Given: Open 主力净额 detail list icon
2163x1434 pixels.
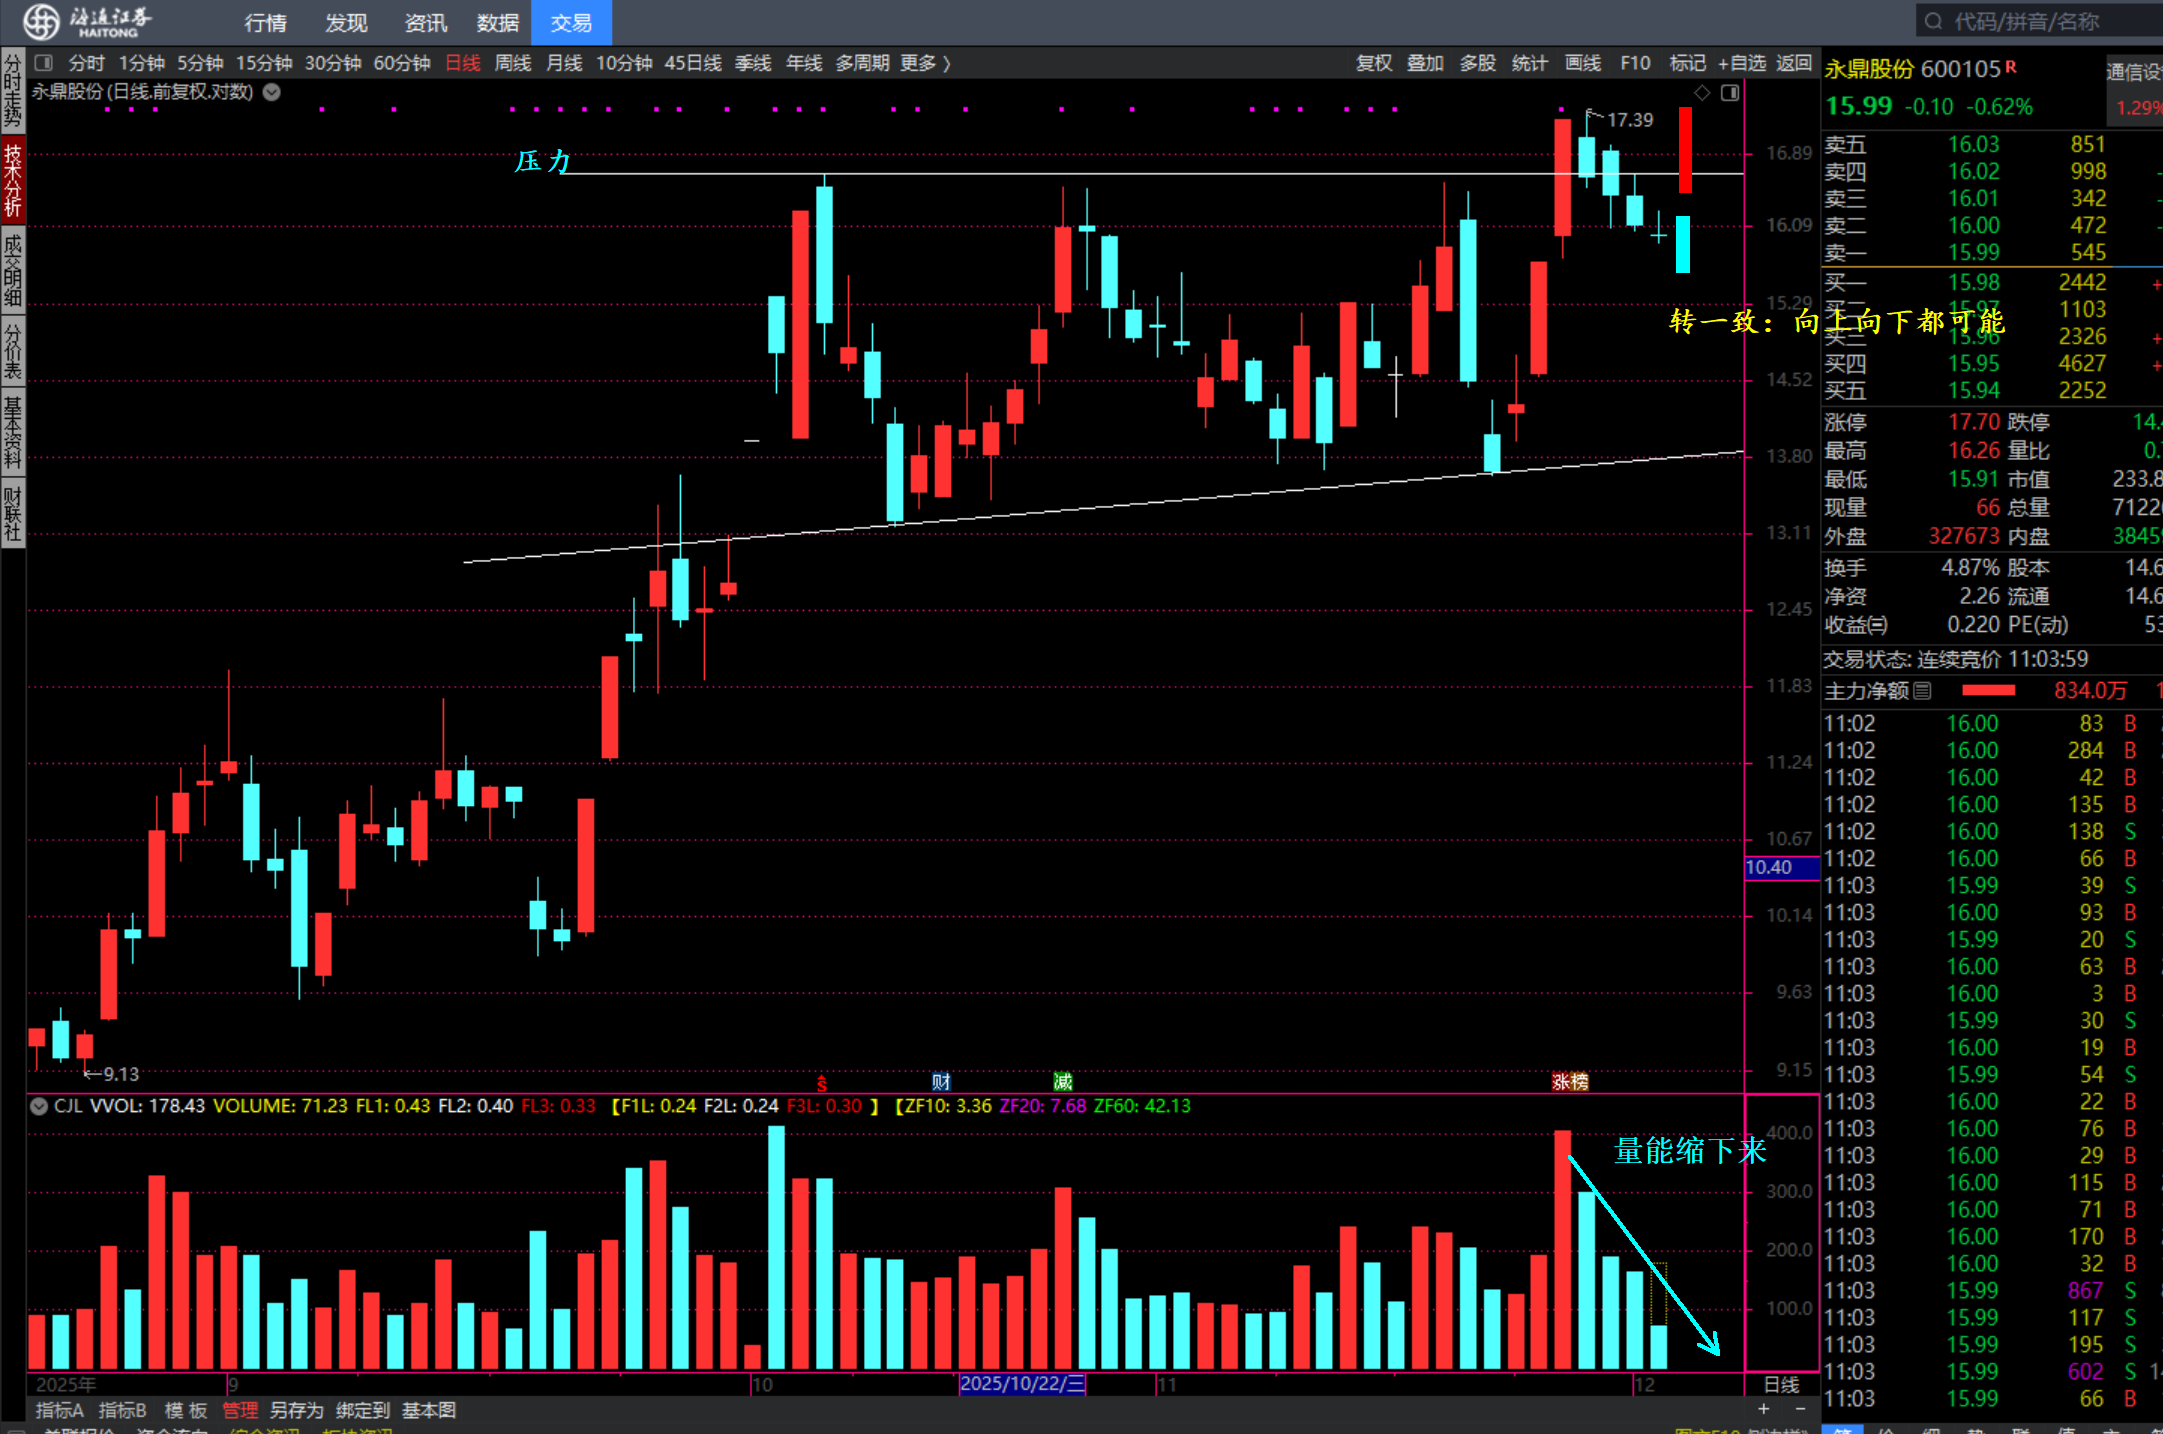Looking at the screenshot, I should pos(1923,691).
